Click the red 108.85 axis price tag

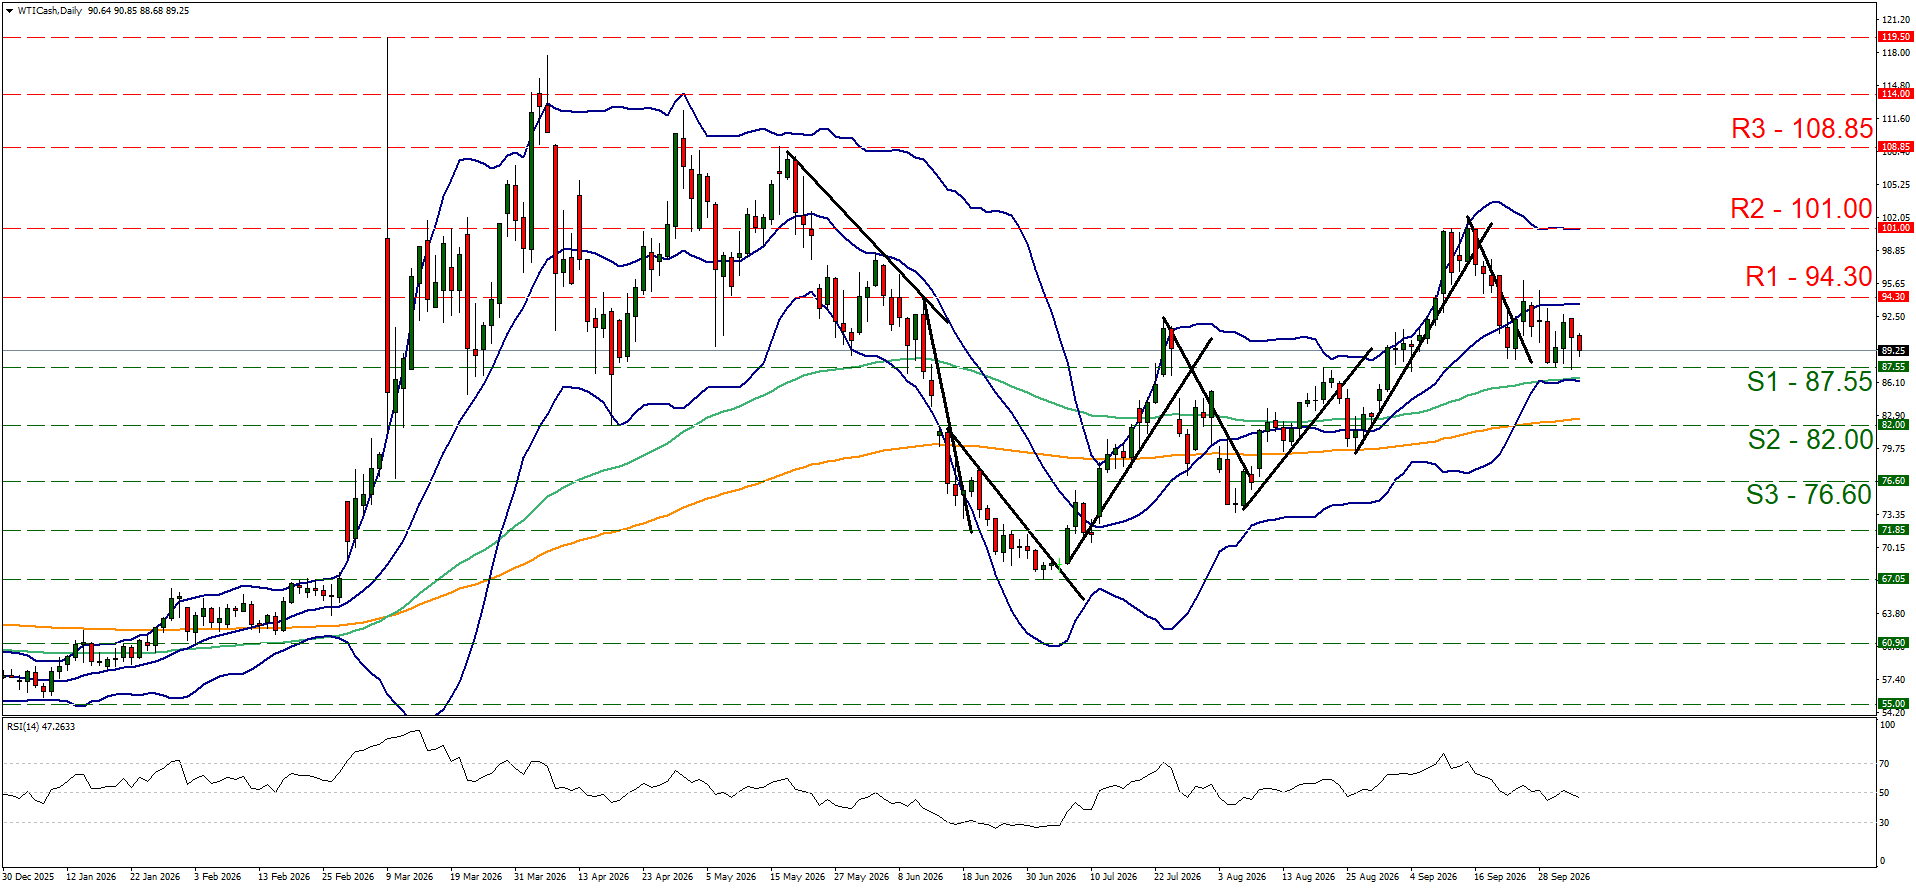pos(1895,147)
